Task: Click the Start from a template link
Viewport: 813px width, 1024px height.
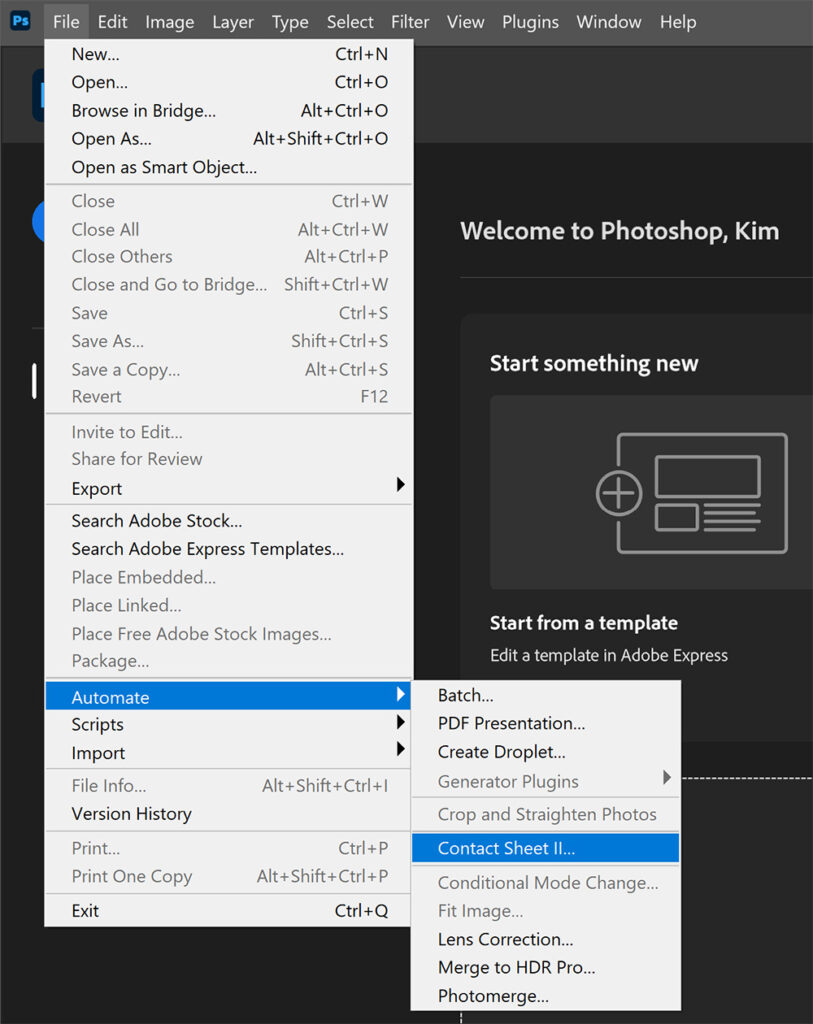Action: tap(583, 623)
